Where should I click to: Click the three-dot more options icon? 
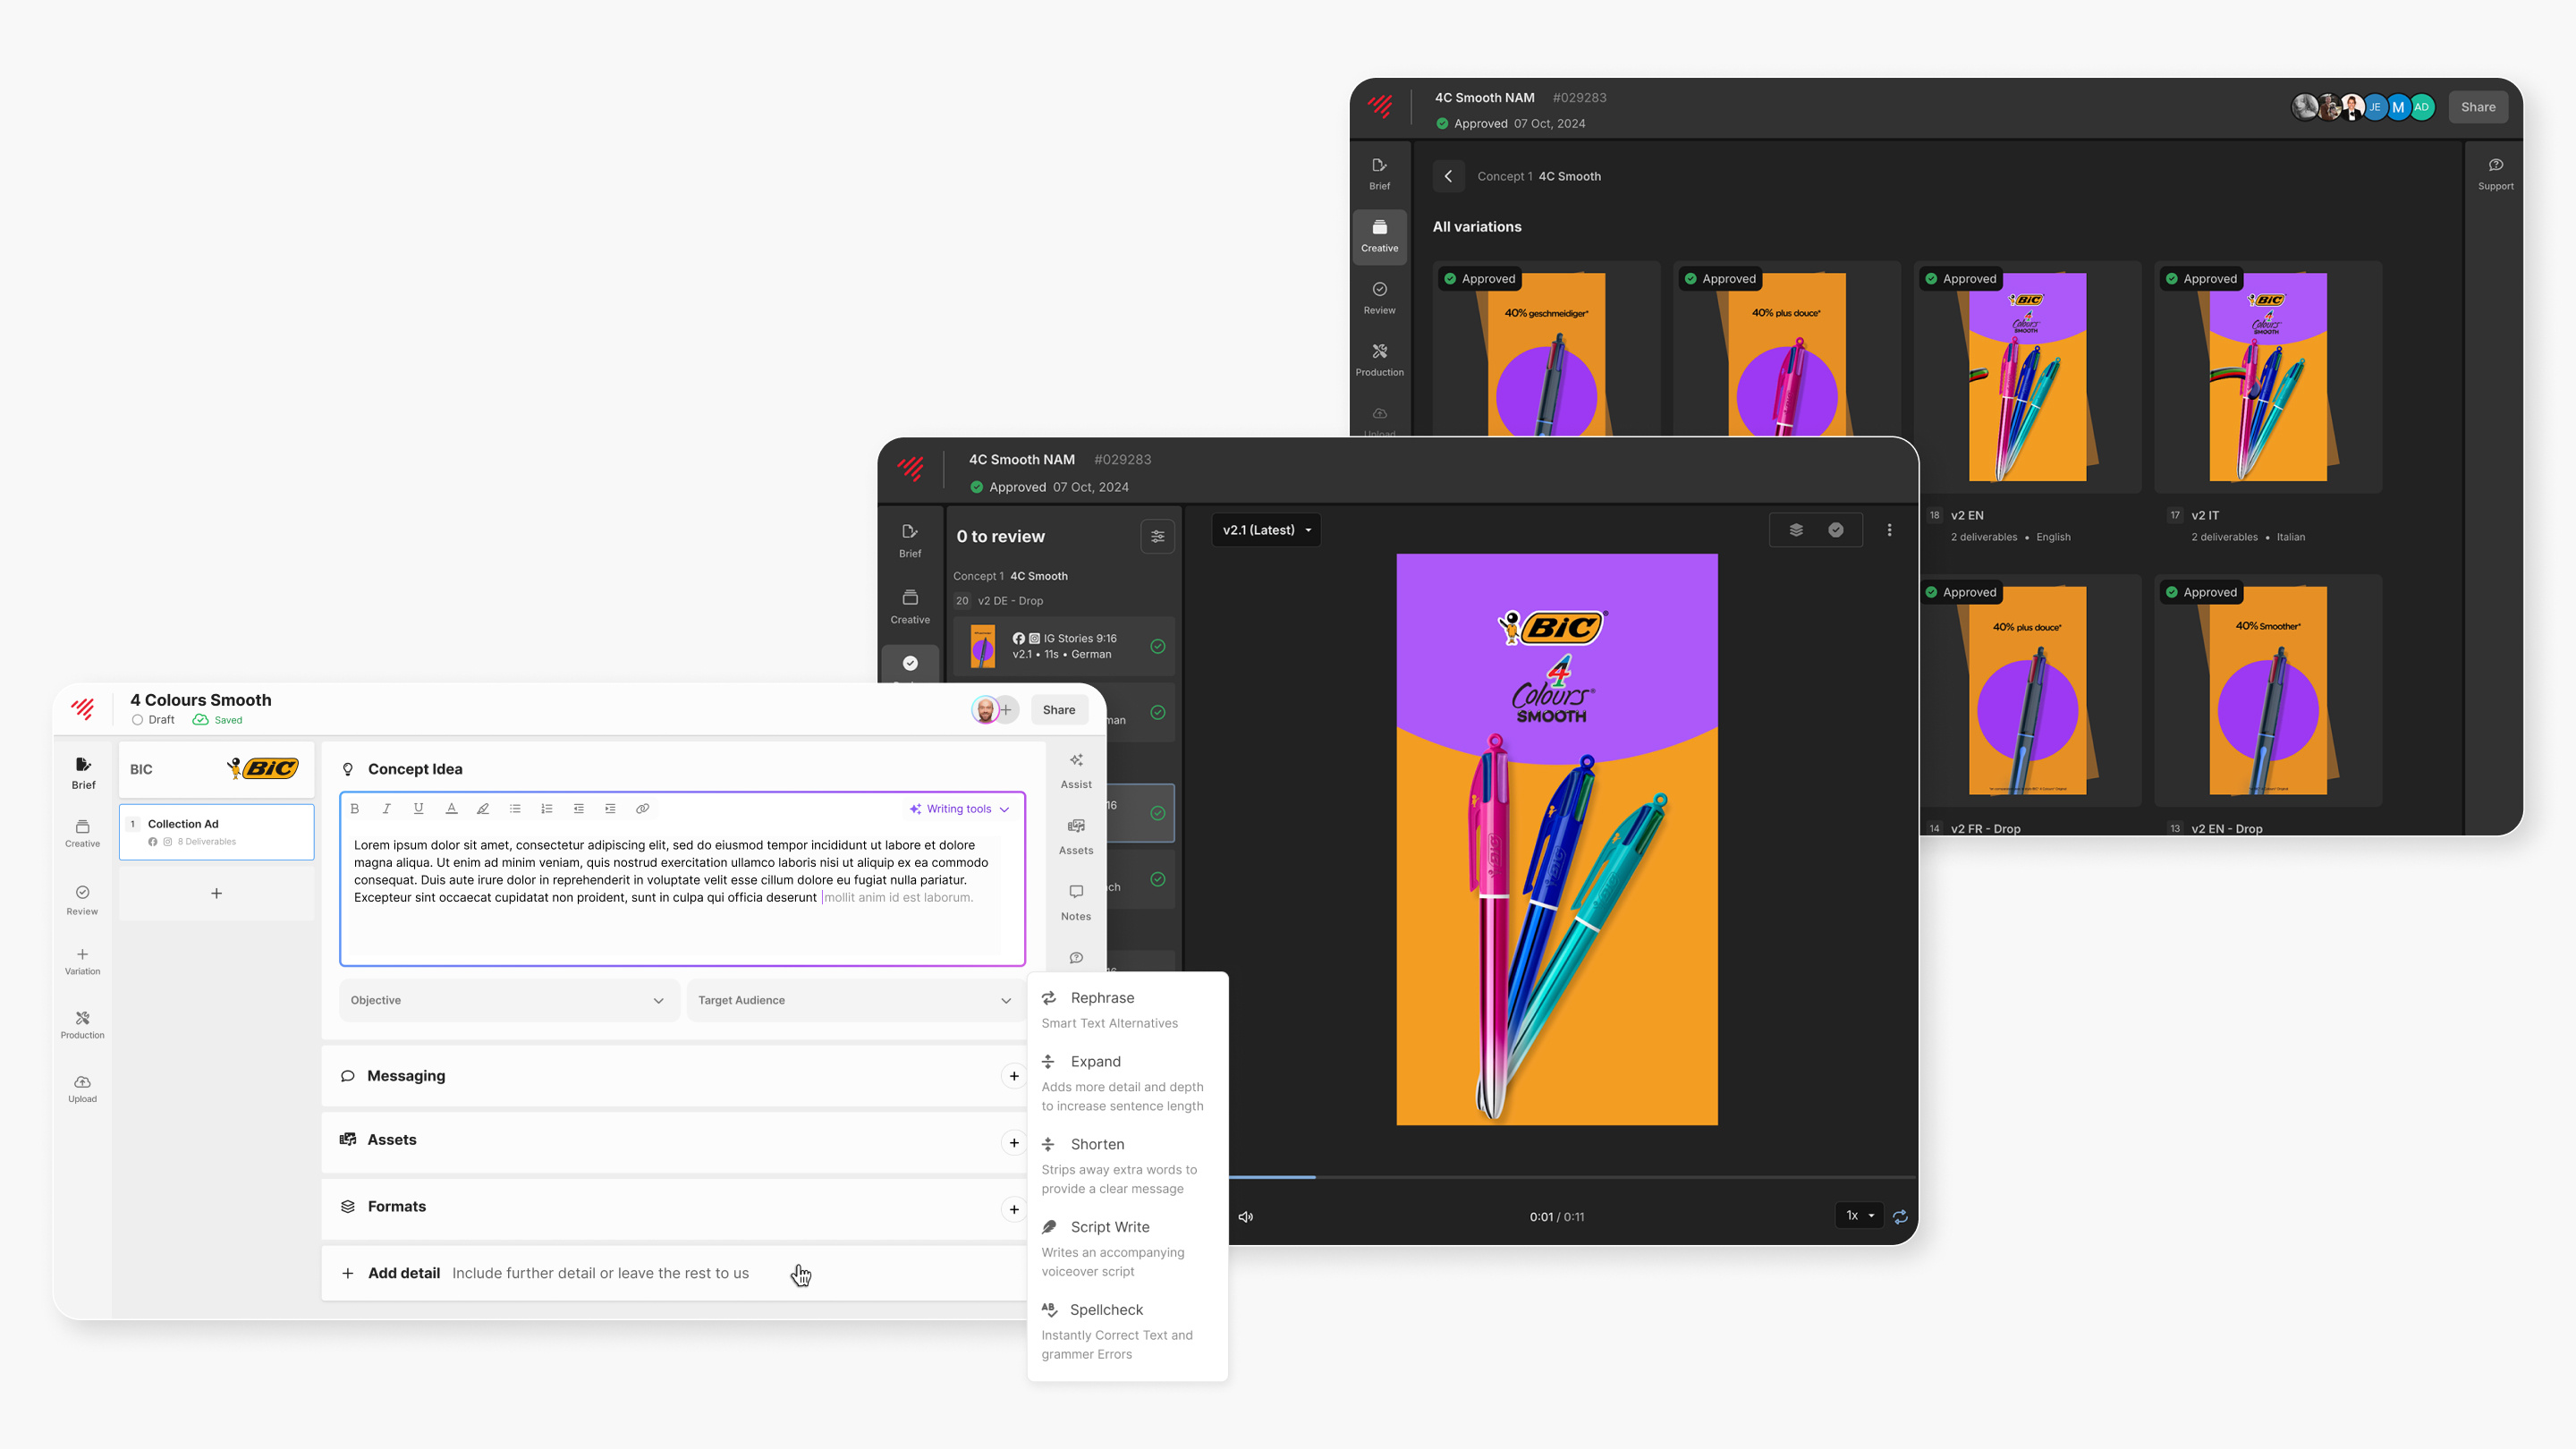tap(1889, 530)
